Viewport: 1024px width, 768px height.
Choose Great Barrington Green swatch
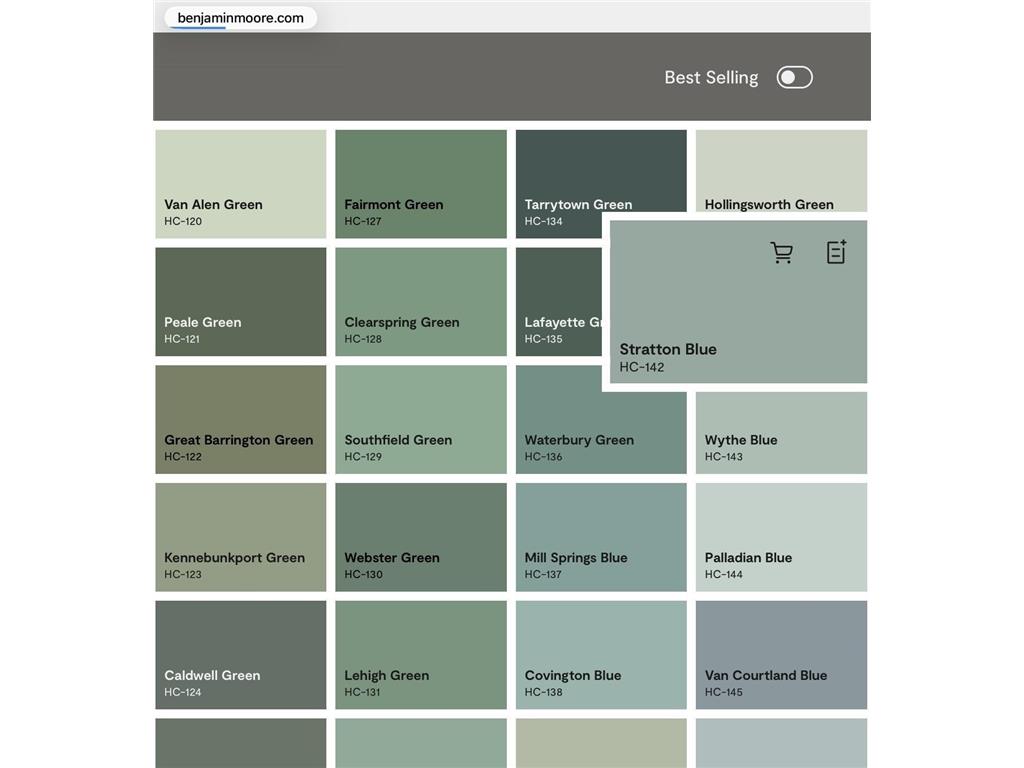pos(240,419)
